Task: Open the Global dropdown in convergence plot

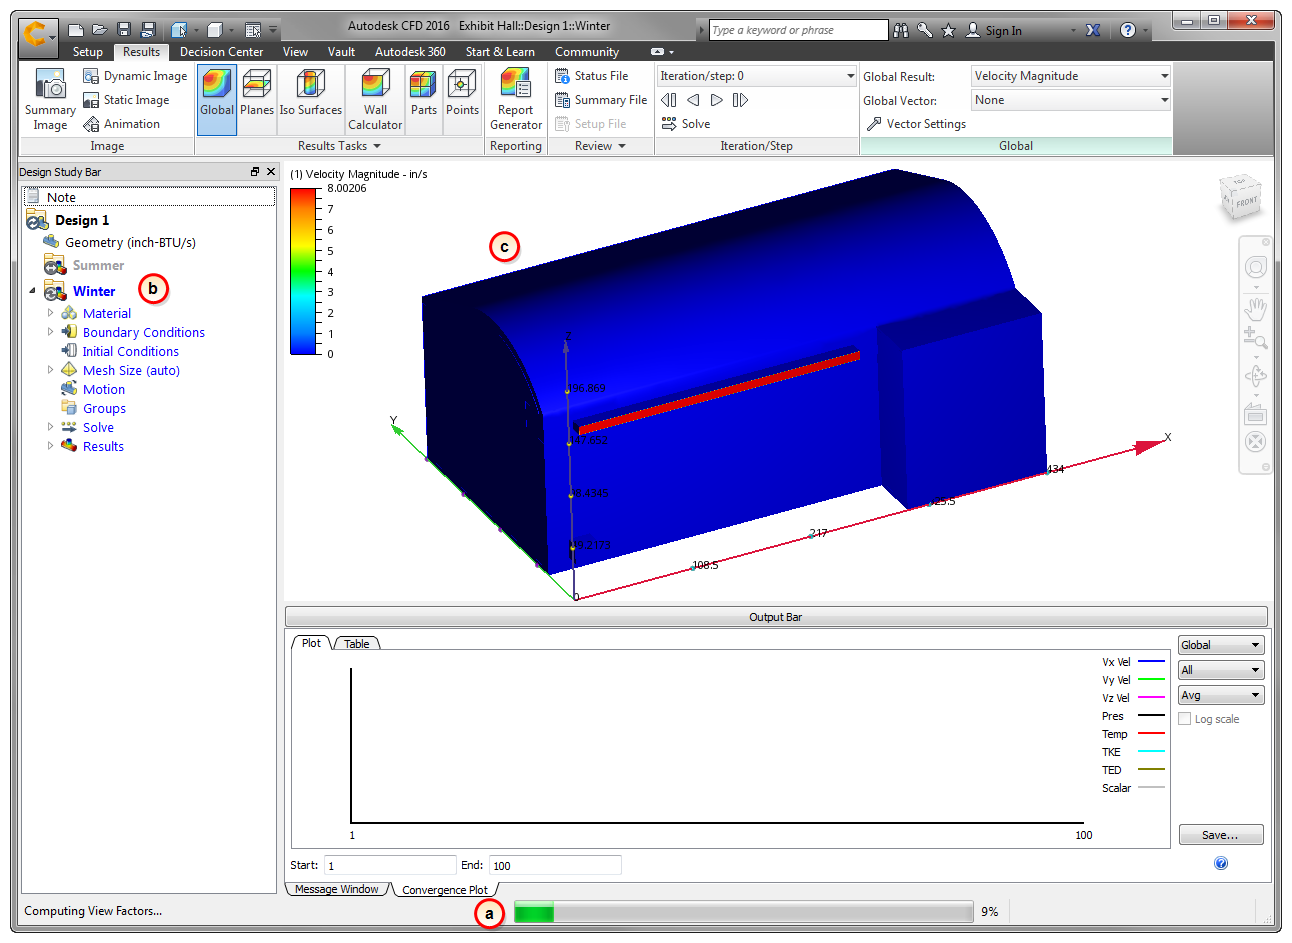Action: [x=1221, y=645]
